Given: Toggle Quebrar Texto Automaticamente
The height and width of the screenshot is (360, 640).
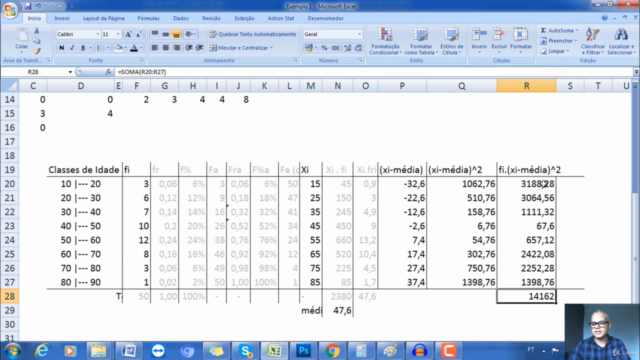Looking at the screenshot, I should (x=253, y=34).
